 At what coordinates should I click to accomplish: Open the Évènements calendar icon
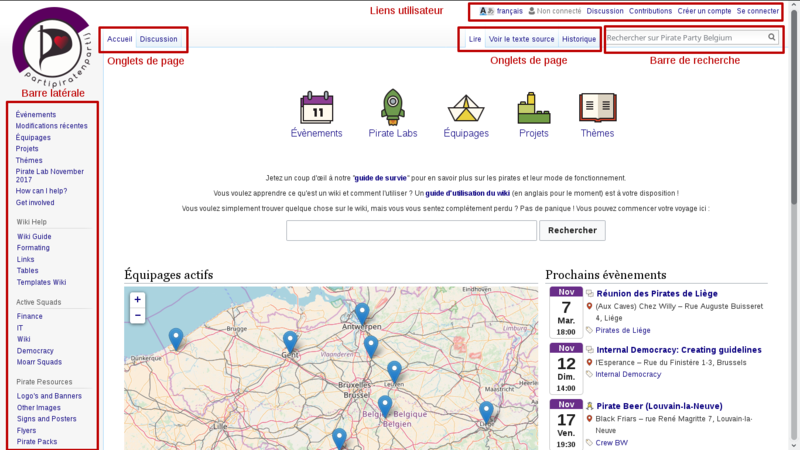tap(316, 106)
